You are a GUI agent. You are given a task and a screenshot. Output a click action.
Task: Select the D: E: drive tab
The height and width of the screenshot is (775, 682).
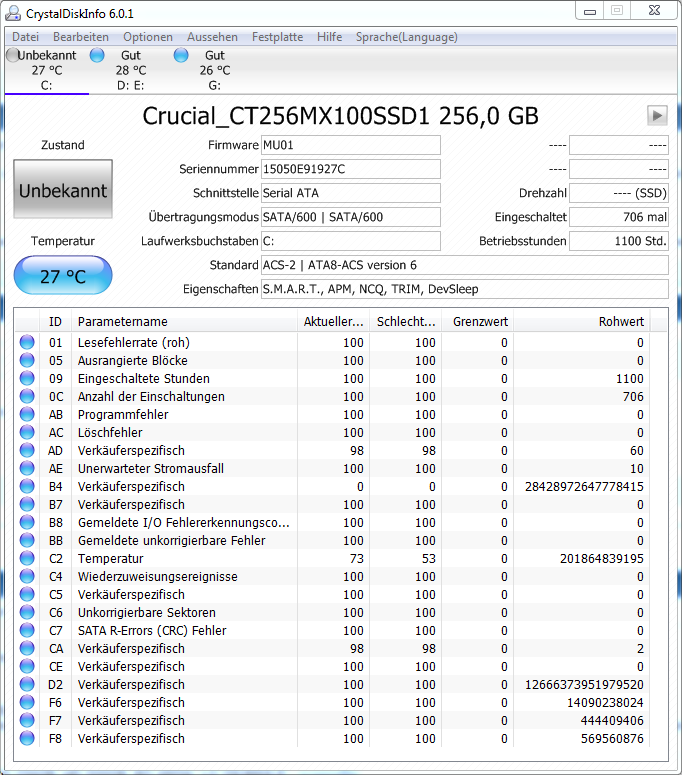click(130, 70)
